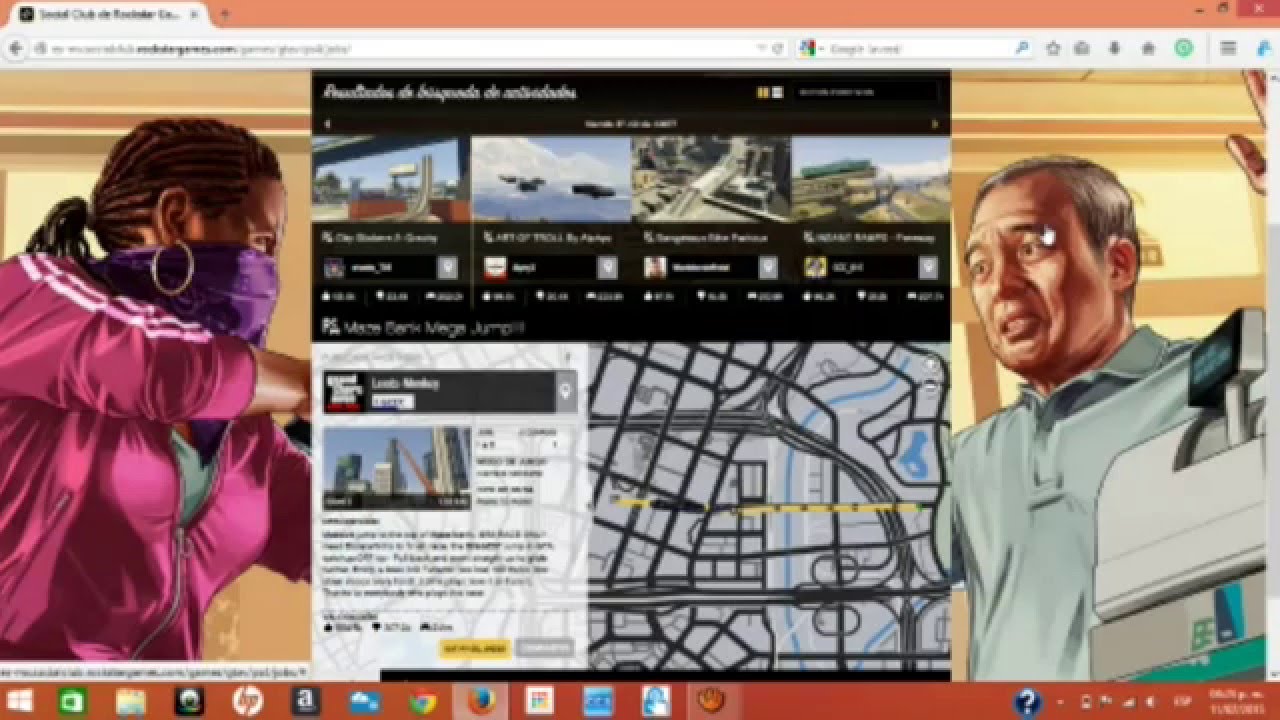Open the Dangerous Bike Parkour job thumbnail

pos(711,180)
